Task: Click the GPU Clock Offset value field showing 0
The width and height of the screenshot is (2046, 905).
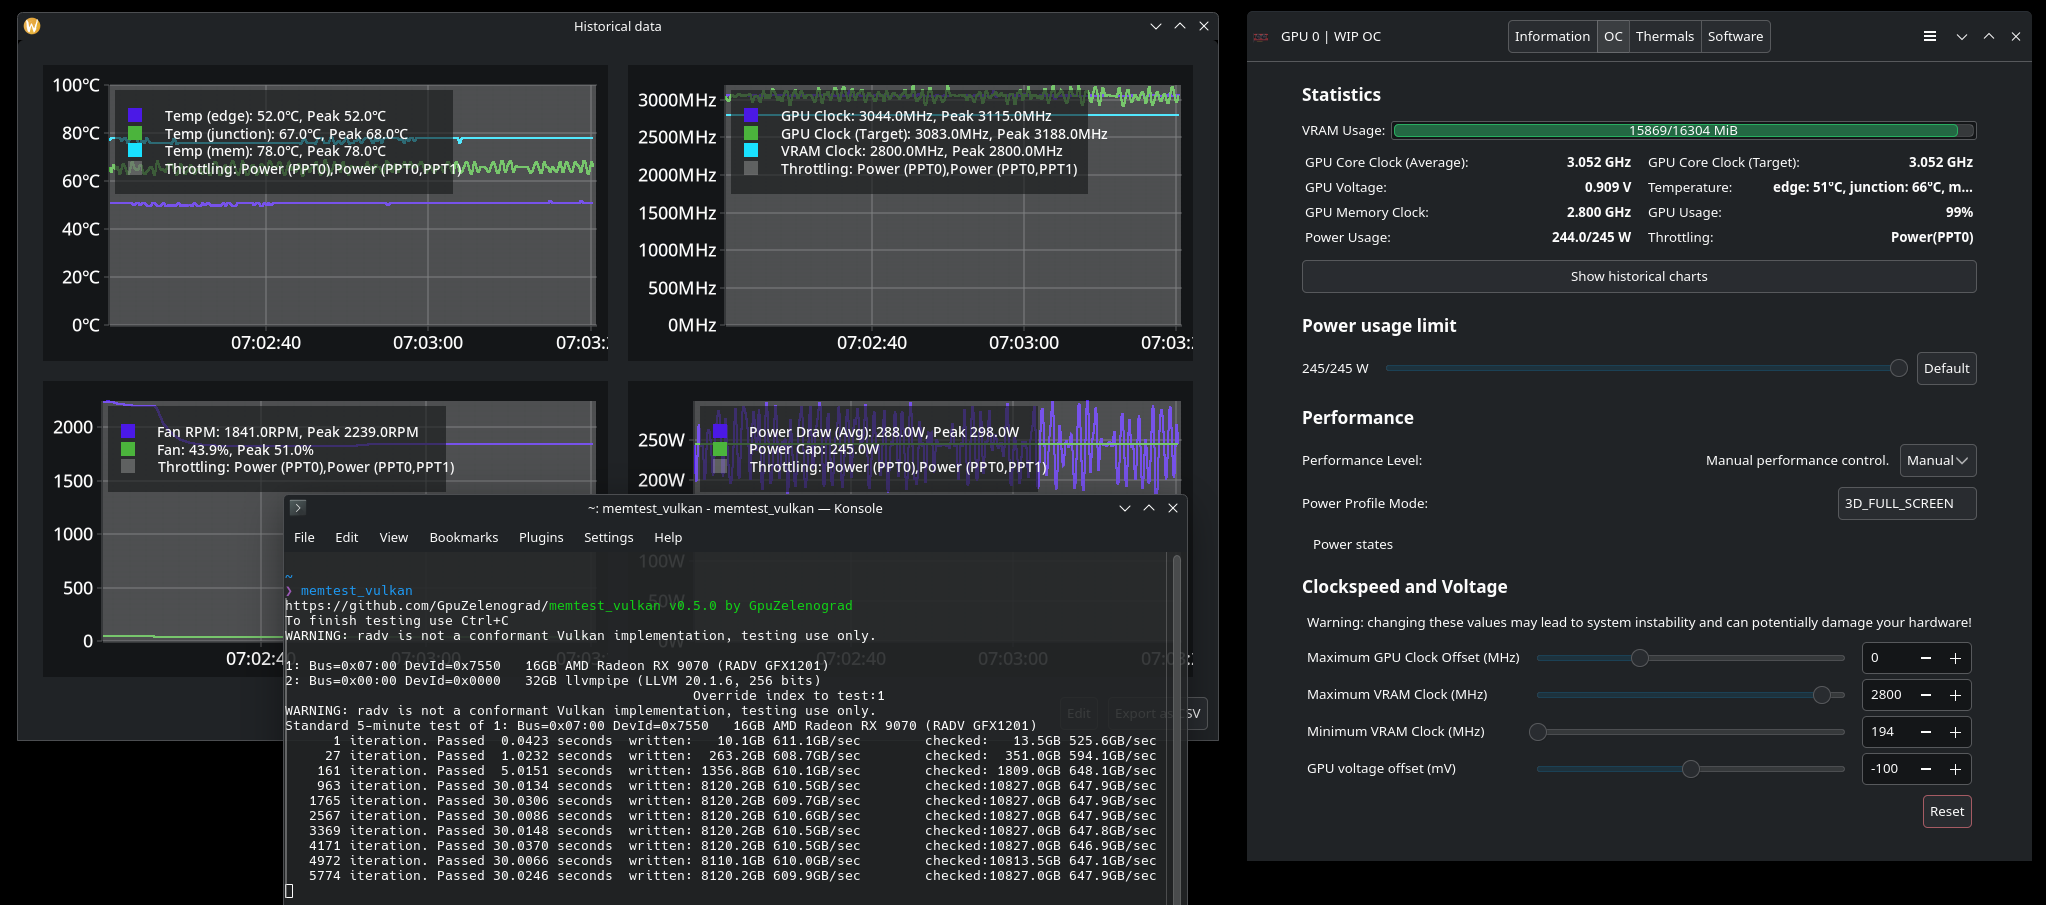Action: pyautogui.click(x=1886, y=658)
